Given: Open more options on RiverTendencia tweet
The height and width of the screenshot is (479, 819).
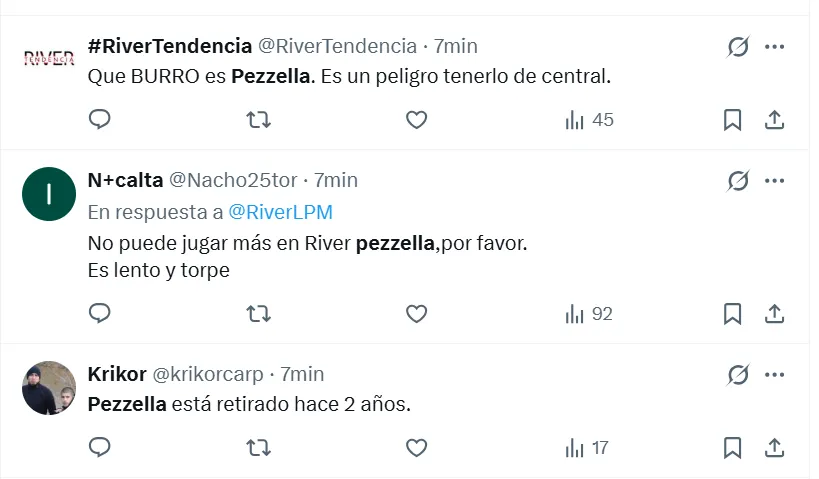Looking at the screenshot, I should (x=774, y=46).
